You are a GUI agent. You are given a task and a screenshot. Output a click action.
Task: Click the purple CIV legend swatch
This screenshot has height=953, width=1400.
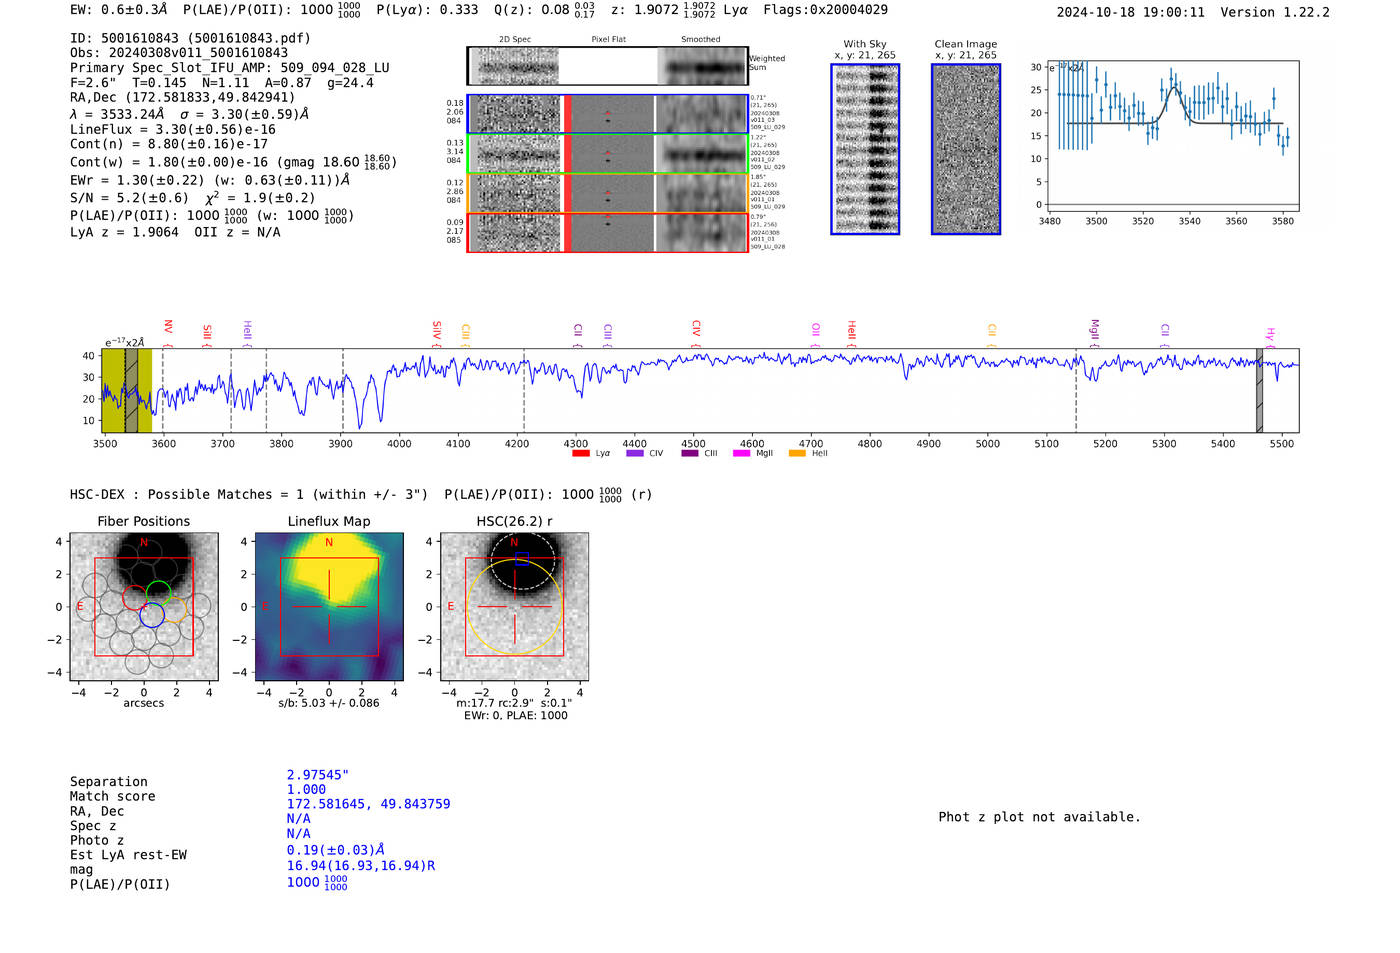click(x=634, y=453)
